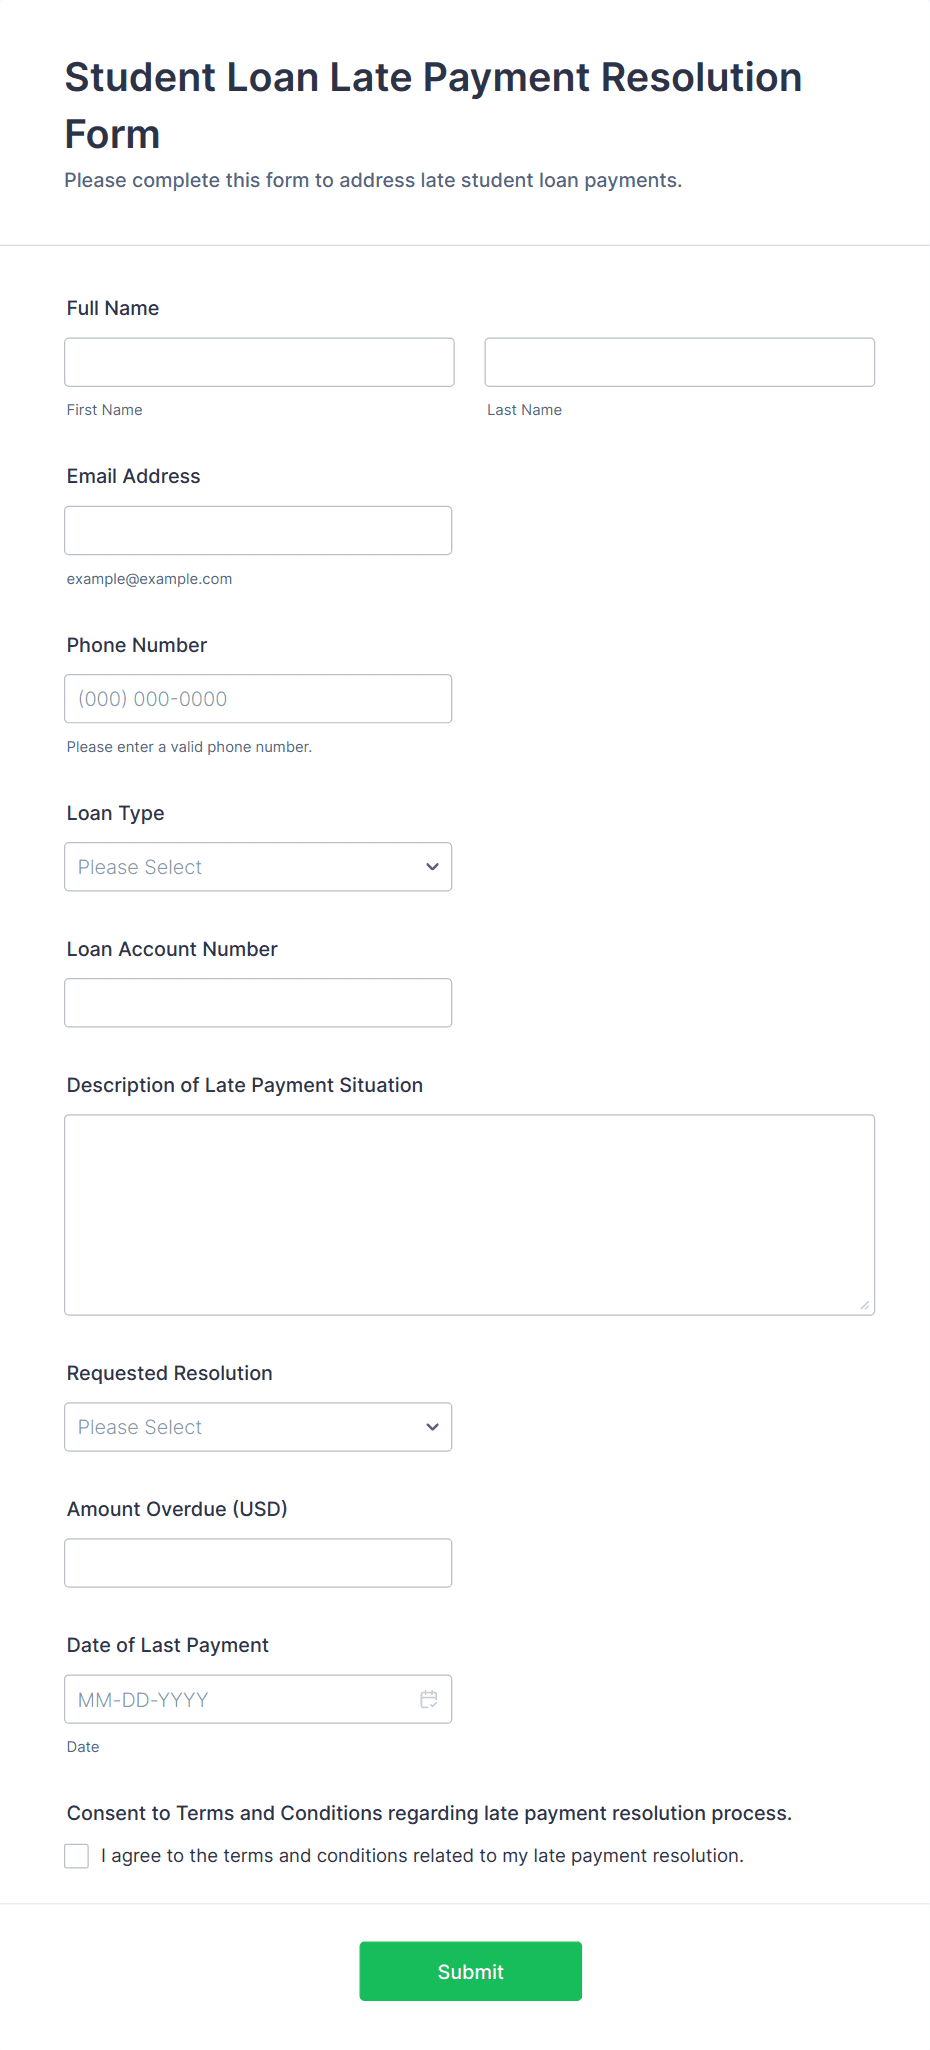The image size is (930, 2050).
Task: Grab the textarea resize handle corner
Action: pyautogui.click(x=865, y=1305)
